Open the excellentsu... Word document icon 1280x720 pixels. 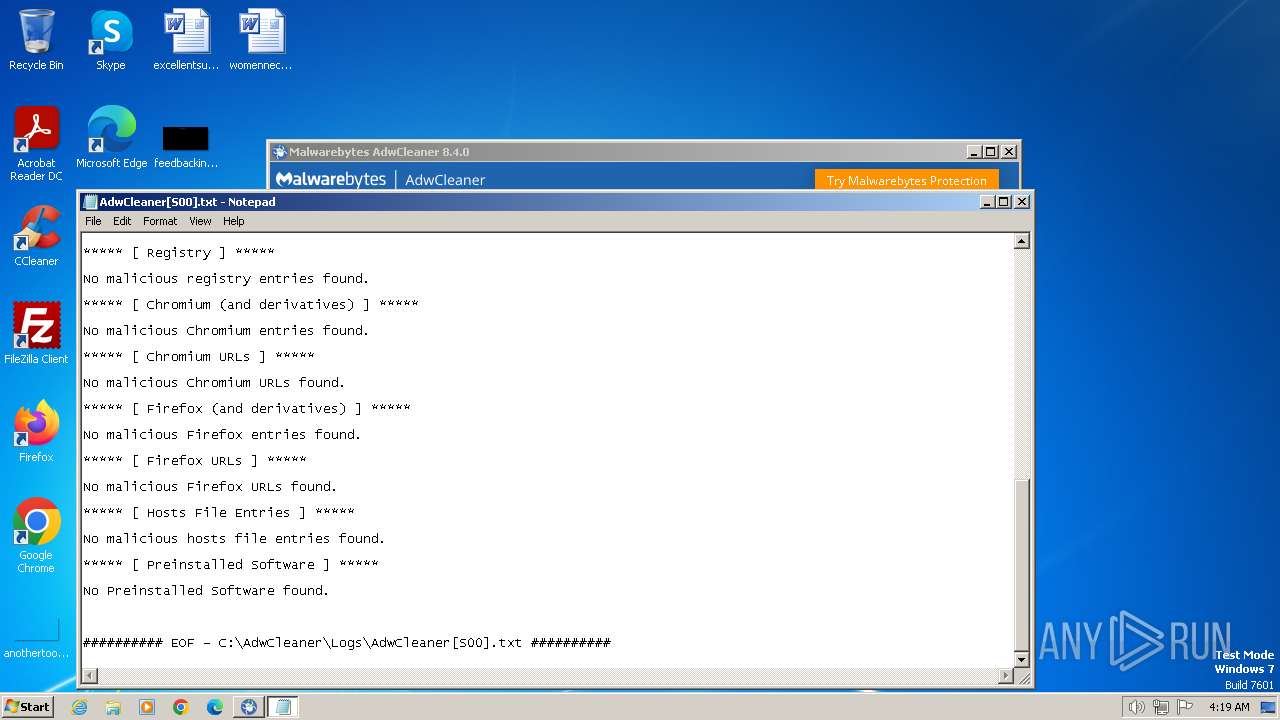tap(186, 40)
